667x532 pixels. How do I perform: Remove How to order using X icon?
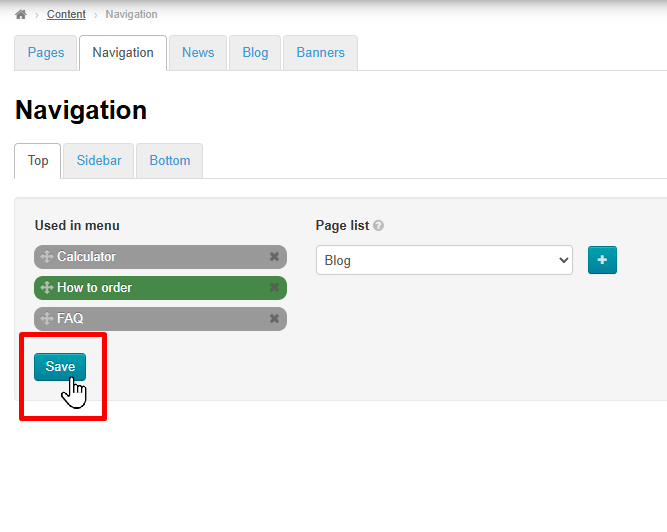point(274,288)
